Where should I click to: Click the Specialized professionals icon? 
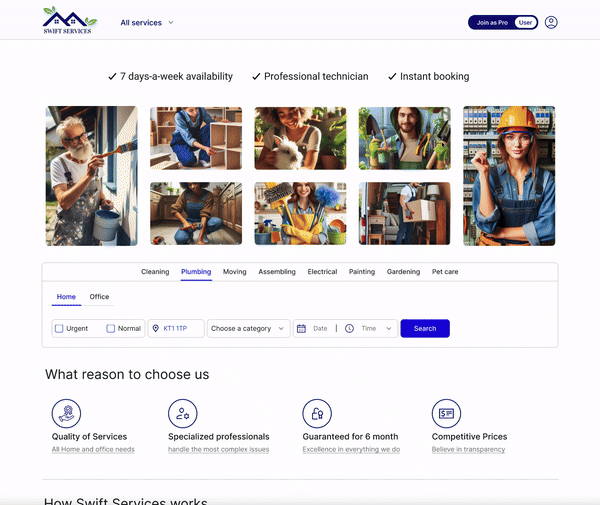(x=183, y=413)
